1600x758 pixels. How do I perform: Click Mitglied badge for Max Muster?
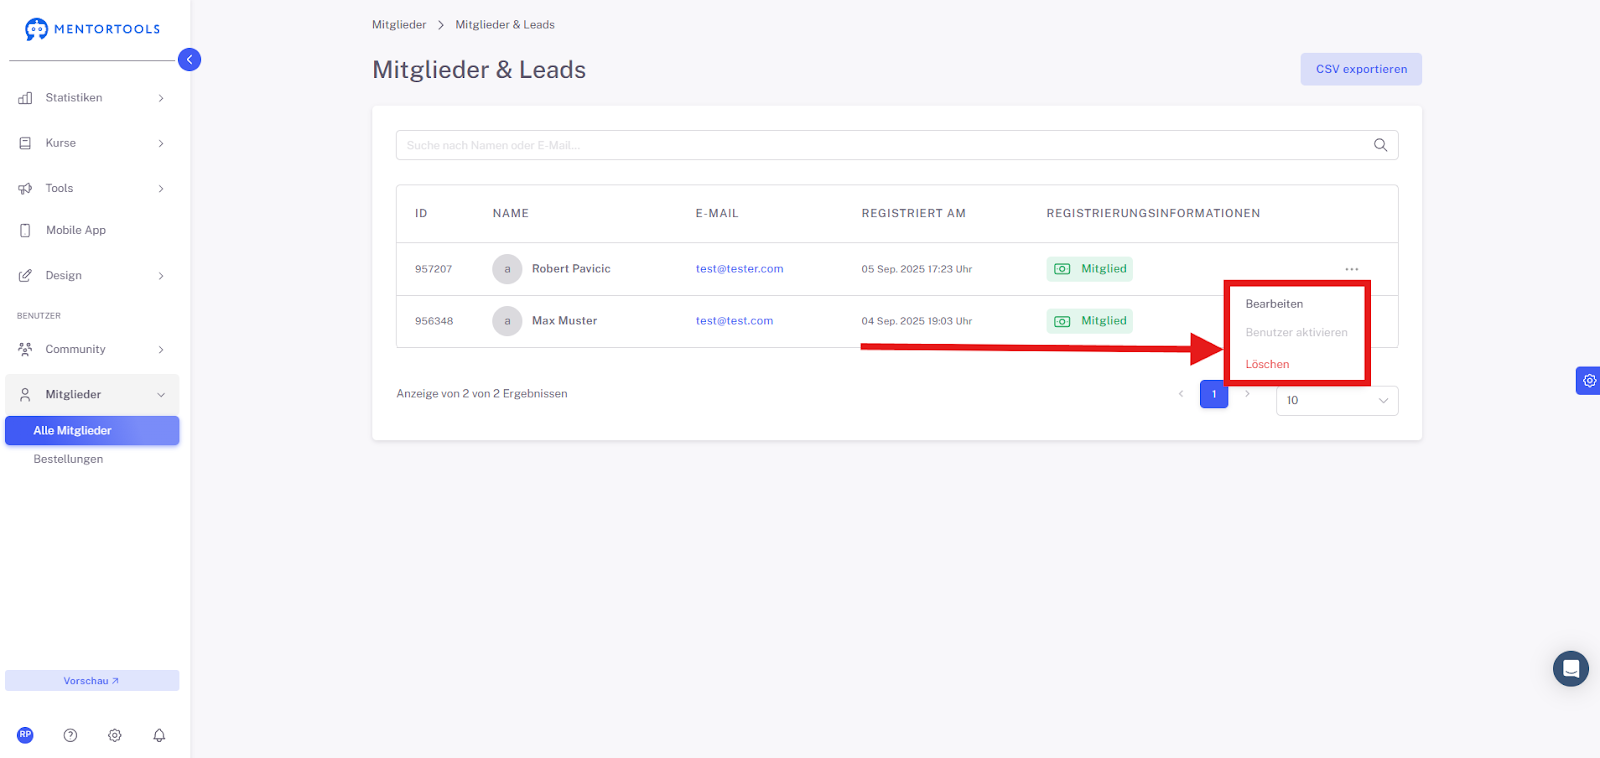point(1089,321)
